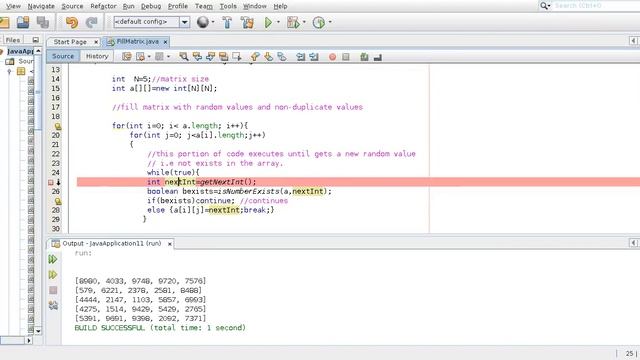
Task: Open the Run menu
Action: [x=129, y=6]
